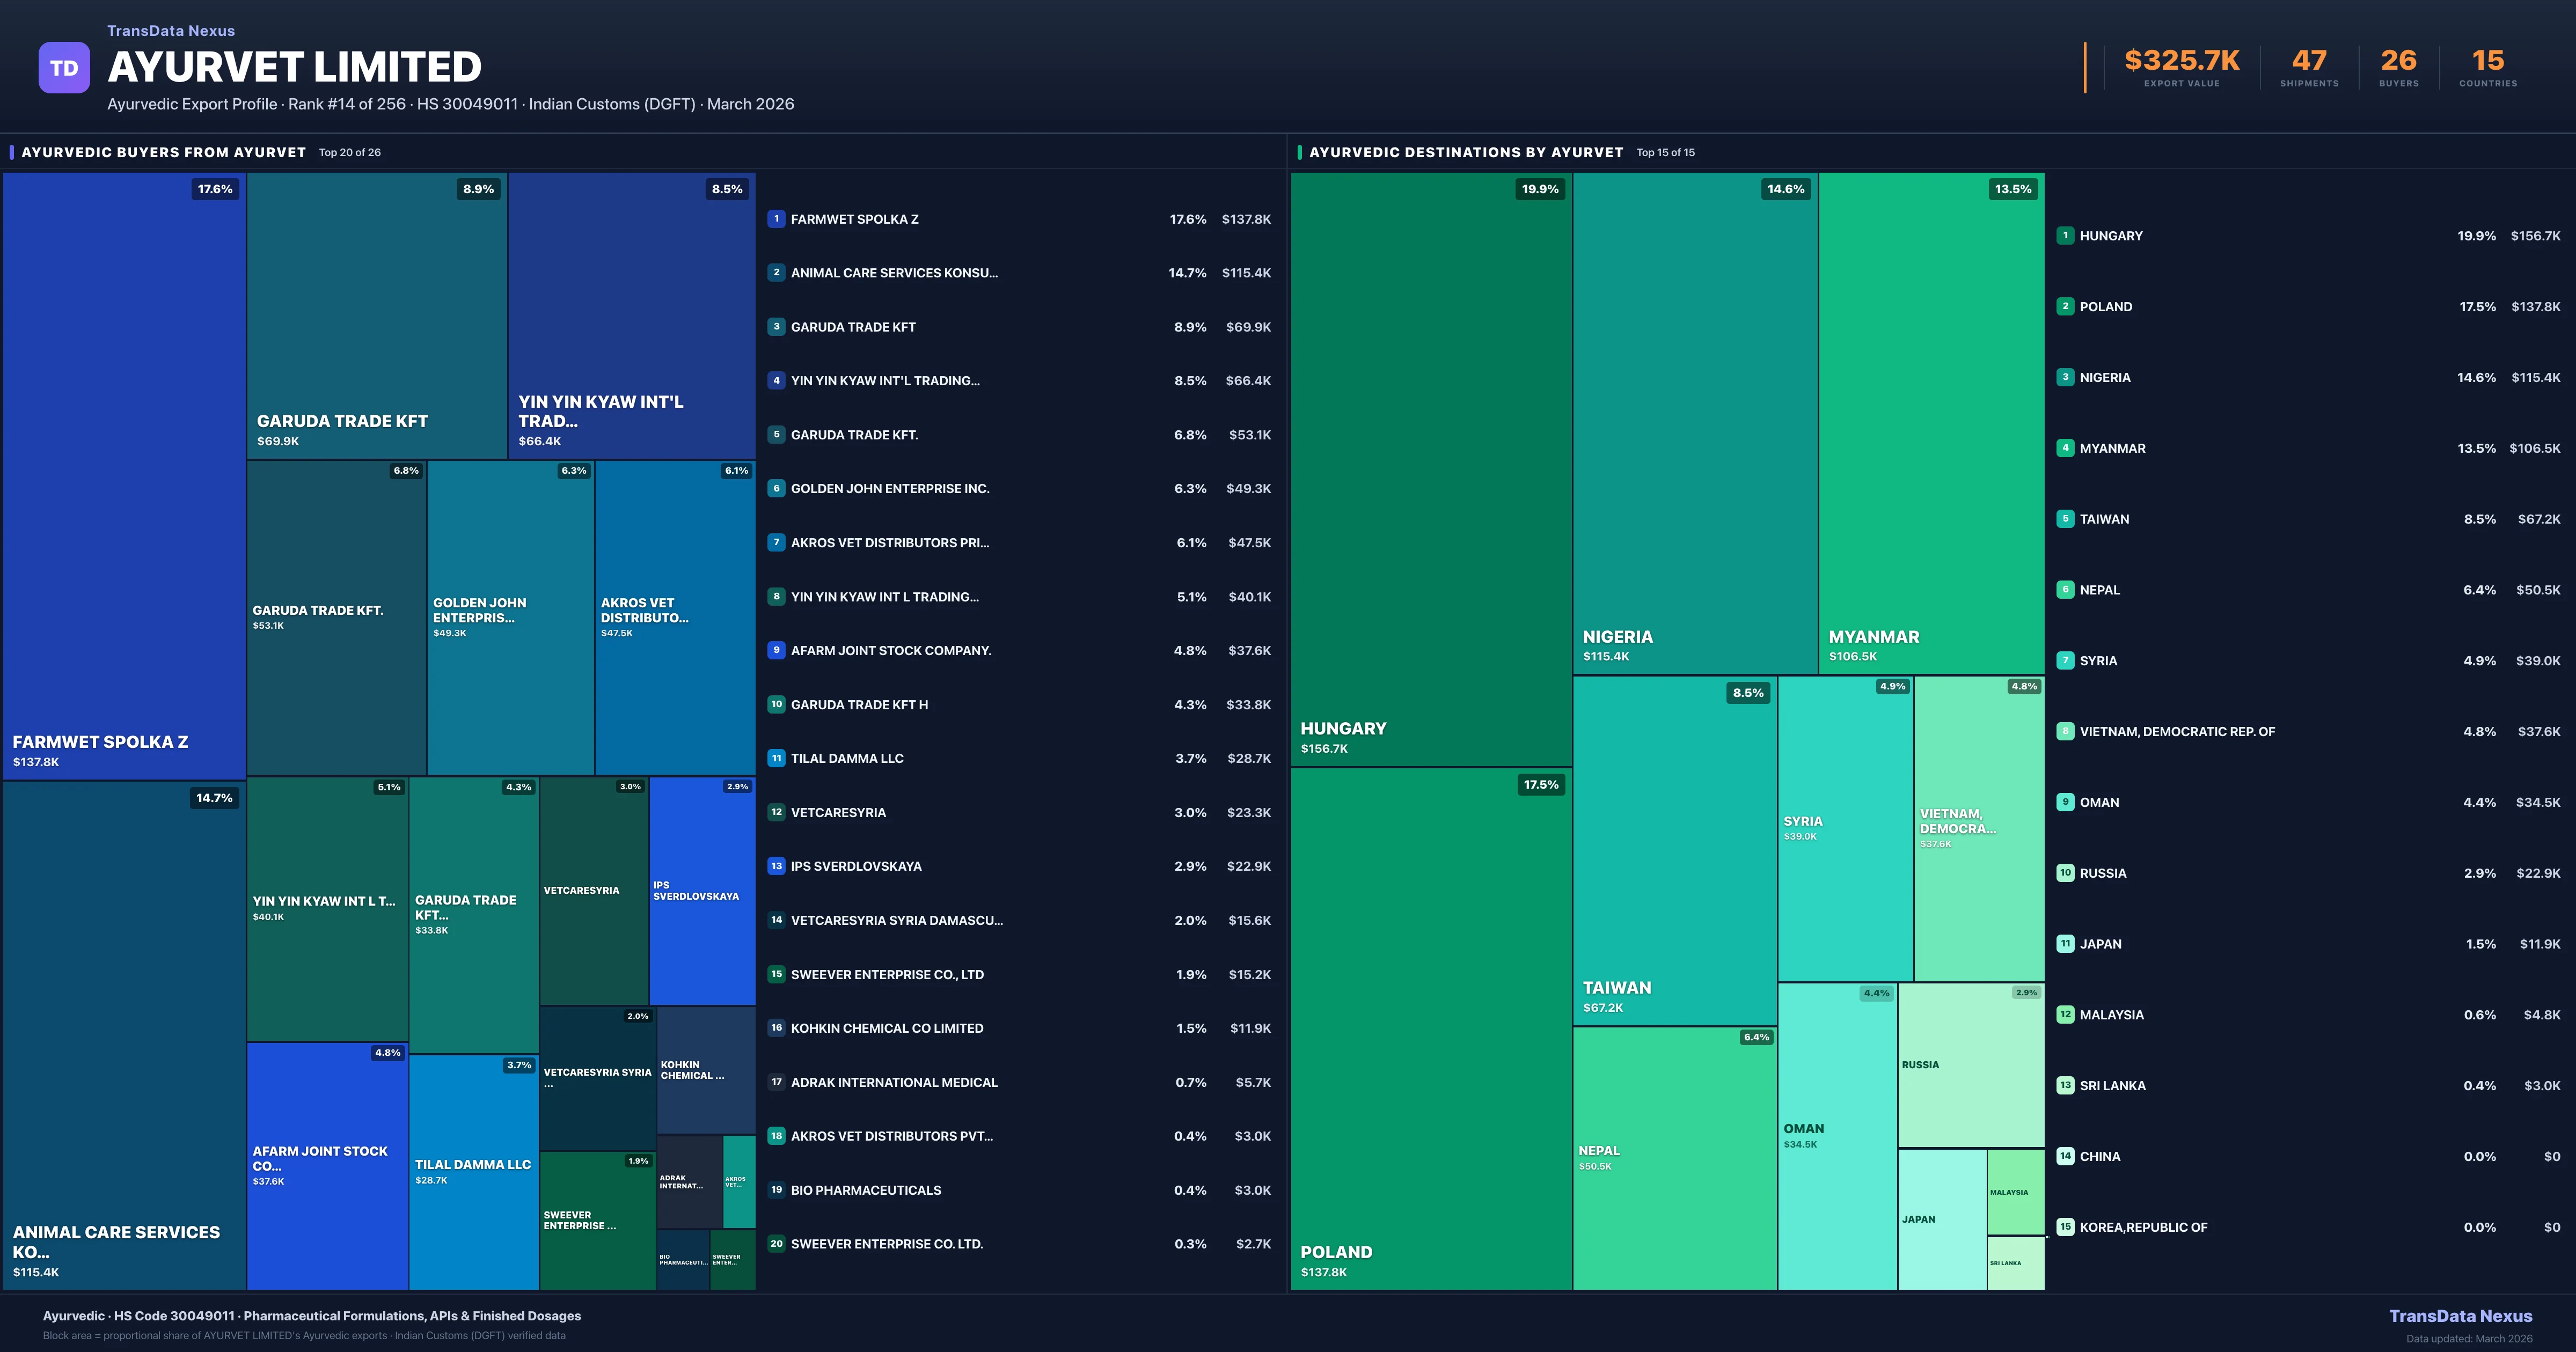Image resolution: width=2576 pixels, height=1352 pixels.
Task: Click rank badge 1 next to HUNGARY
Action: pyautogui.click(x=2065, y=236)
